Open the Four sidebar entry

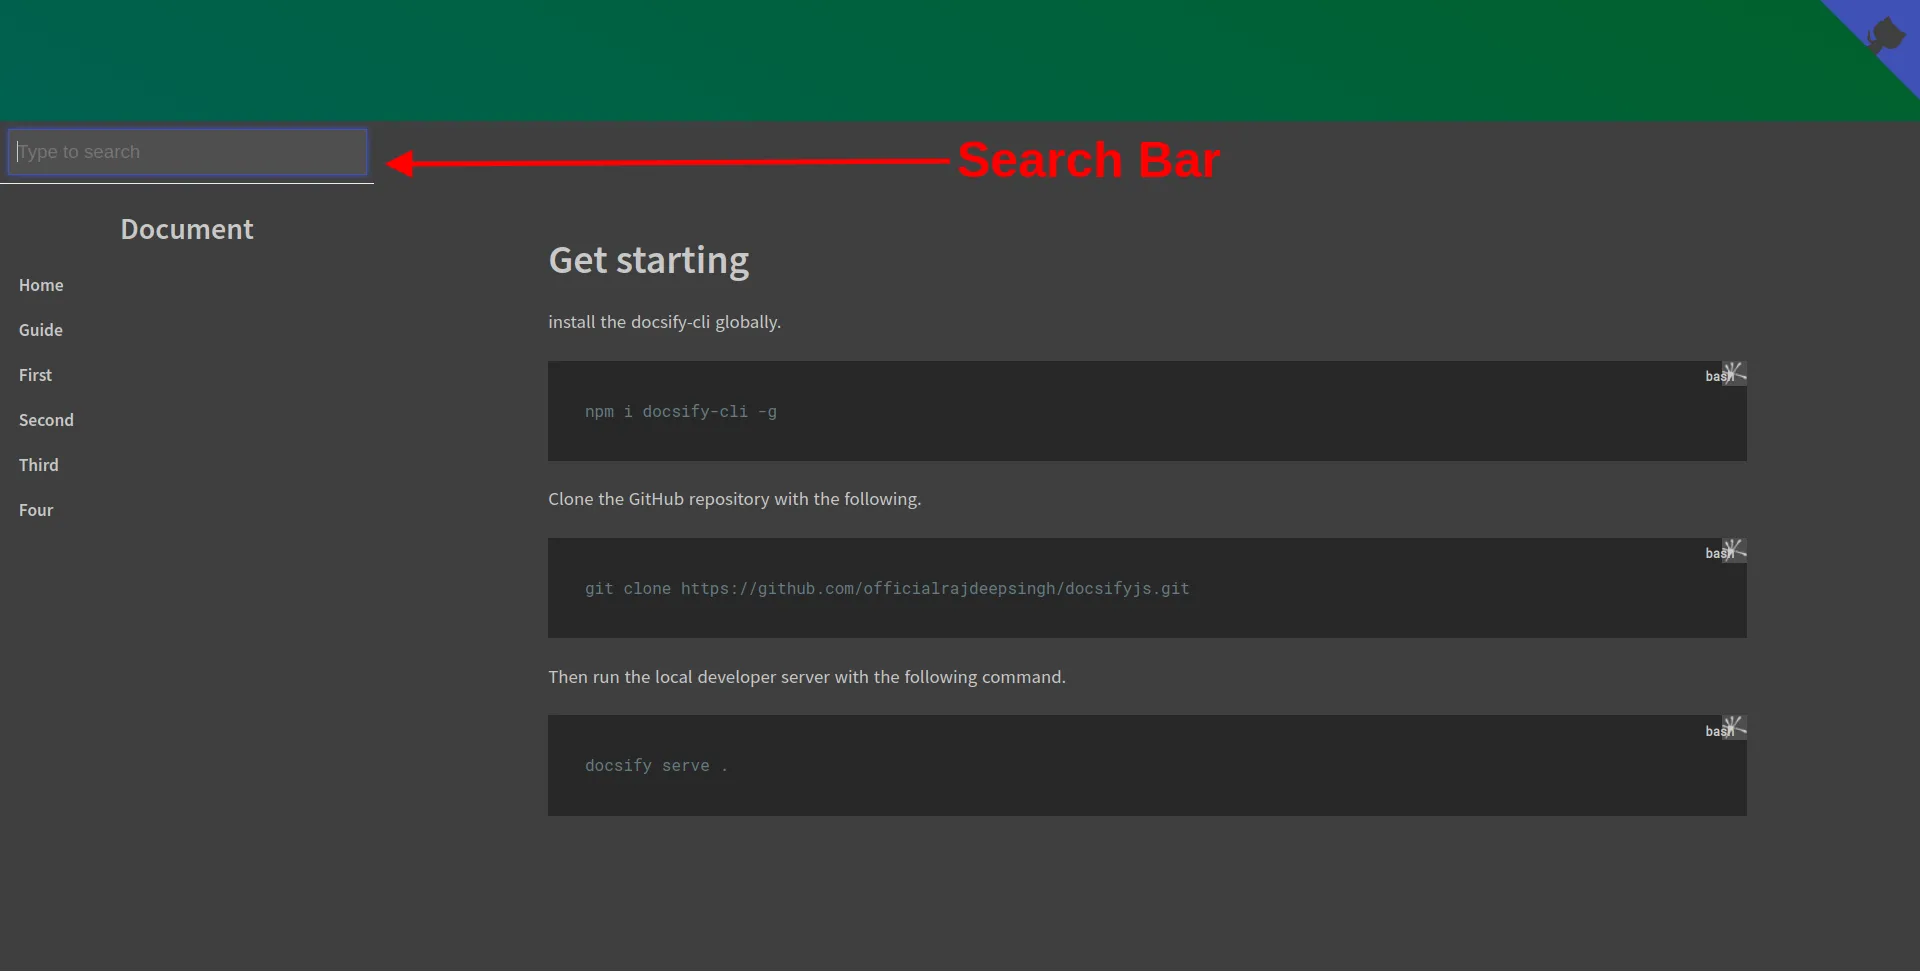pos(36,510)
